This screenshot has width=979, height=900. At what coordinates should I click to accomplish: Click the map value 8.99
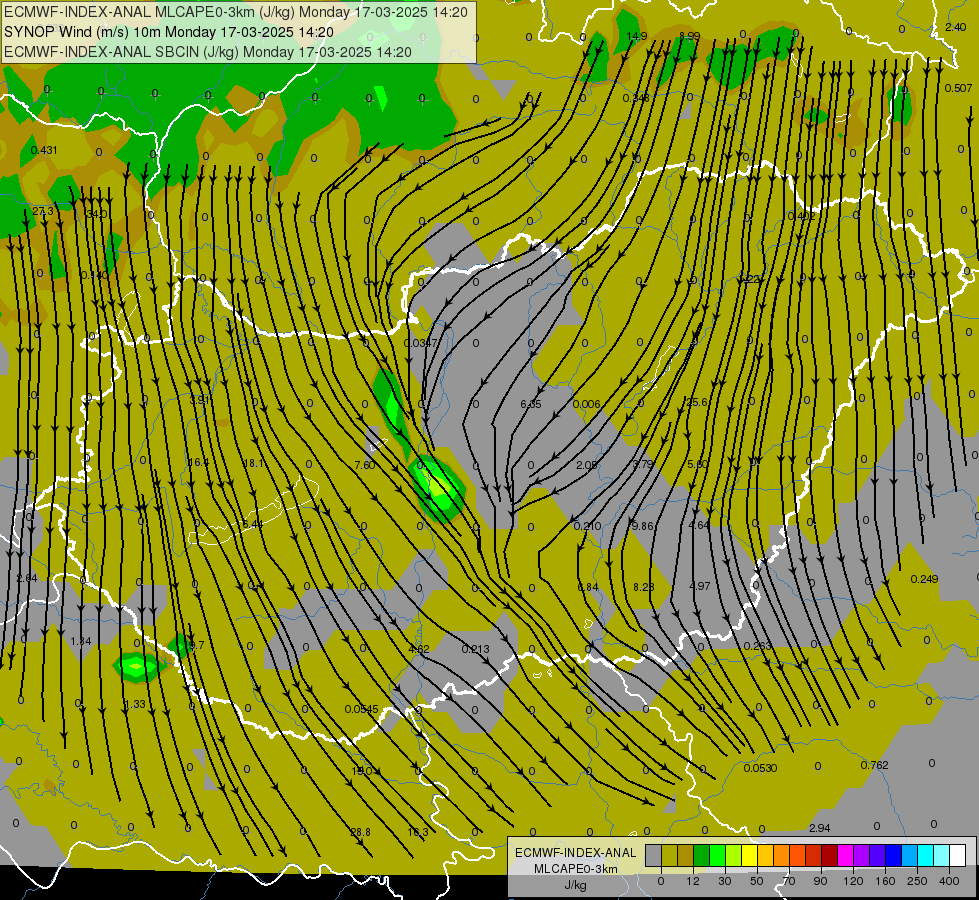(689, 36)
